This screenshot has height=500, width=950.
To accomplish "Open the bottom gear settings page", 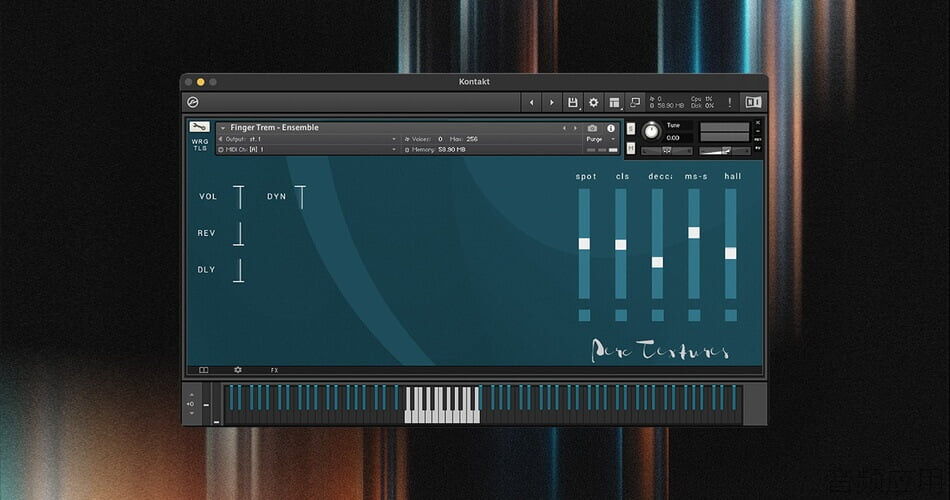I will coord(238,370).
